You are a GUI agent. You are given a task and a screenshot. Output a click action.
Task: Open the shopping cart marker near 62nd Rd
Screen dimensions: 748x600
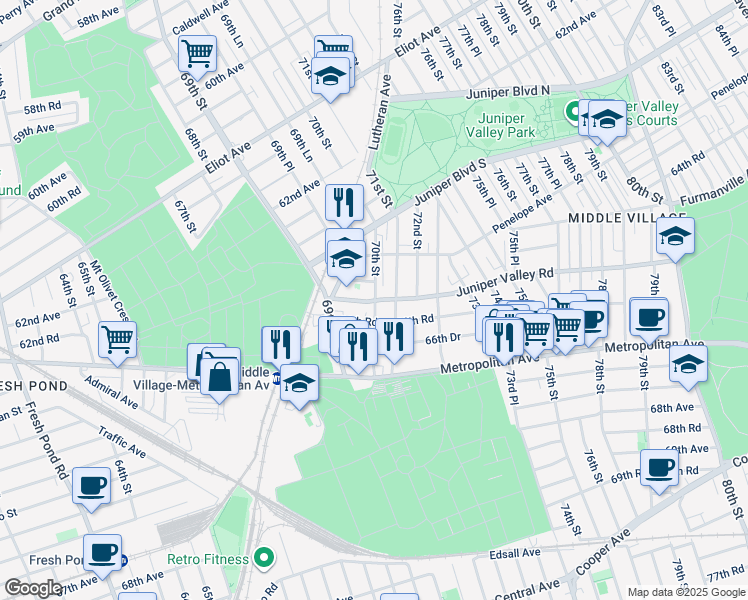pyautogui.click(x=118, y=339)
